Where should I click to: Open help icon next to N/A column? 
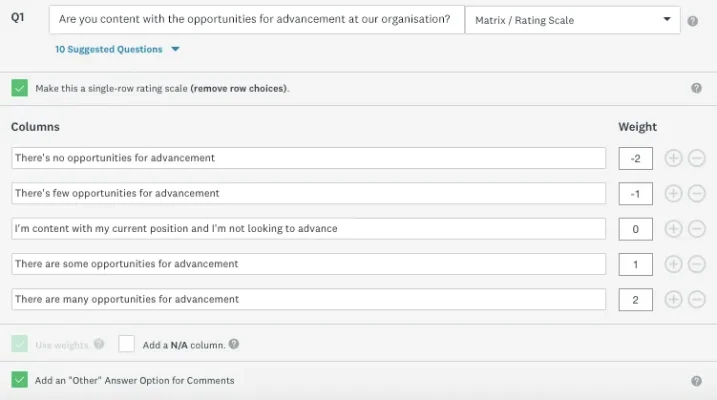(x=234, y=344)
